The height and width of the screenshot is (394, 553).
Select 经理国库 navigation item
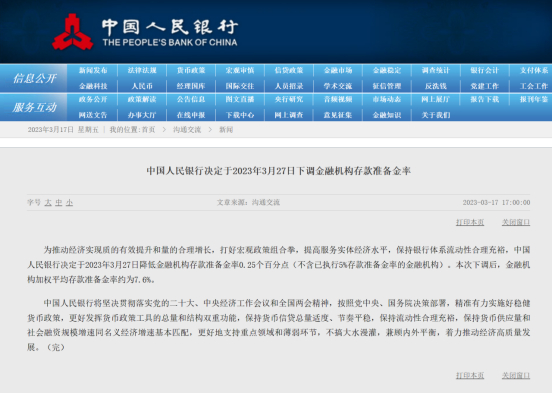tap(191, 86)
